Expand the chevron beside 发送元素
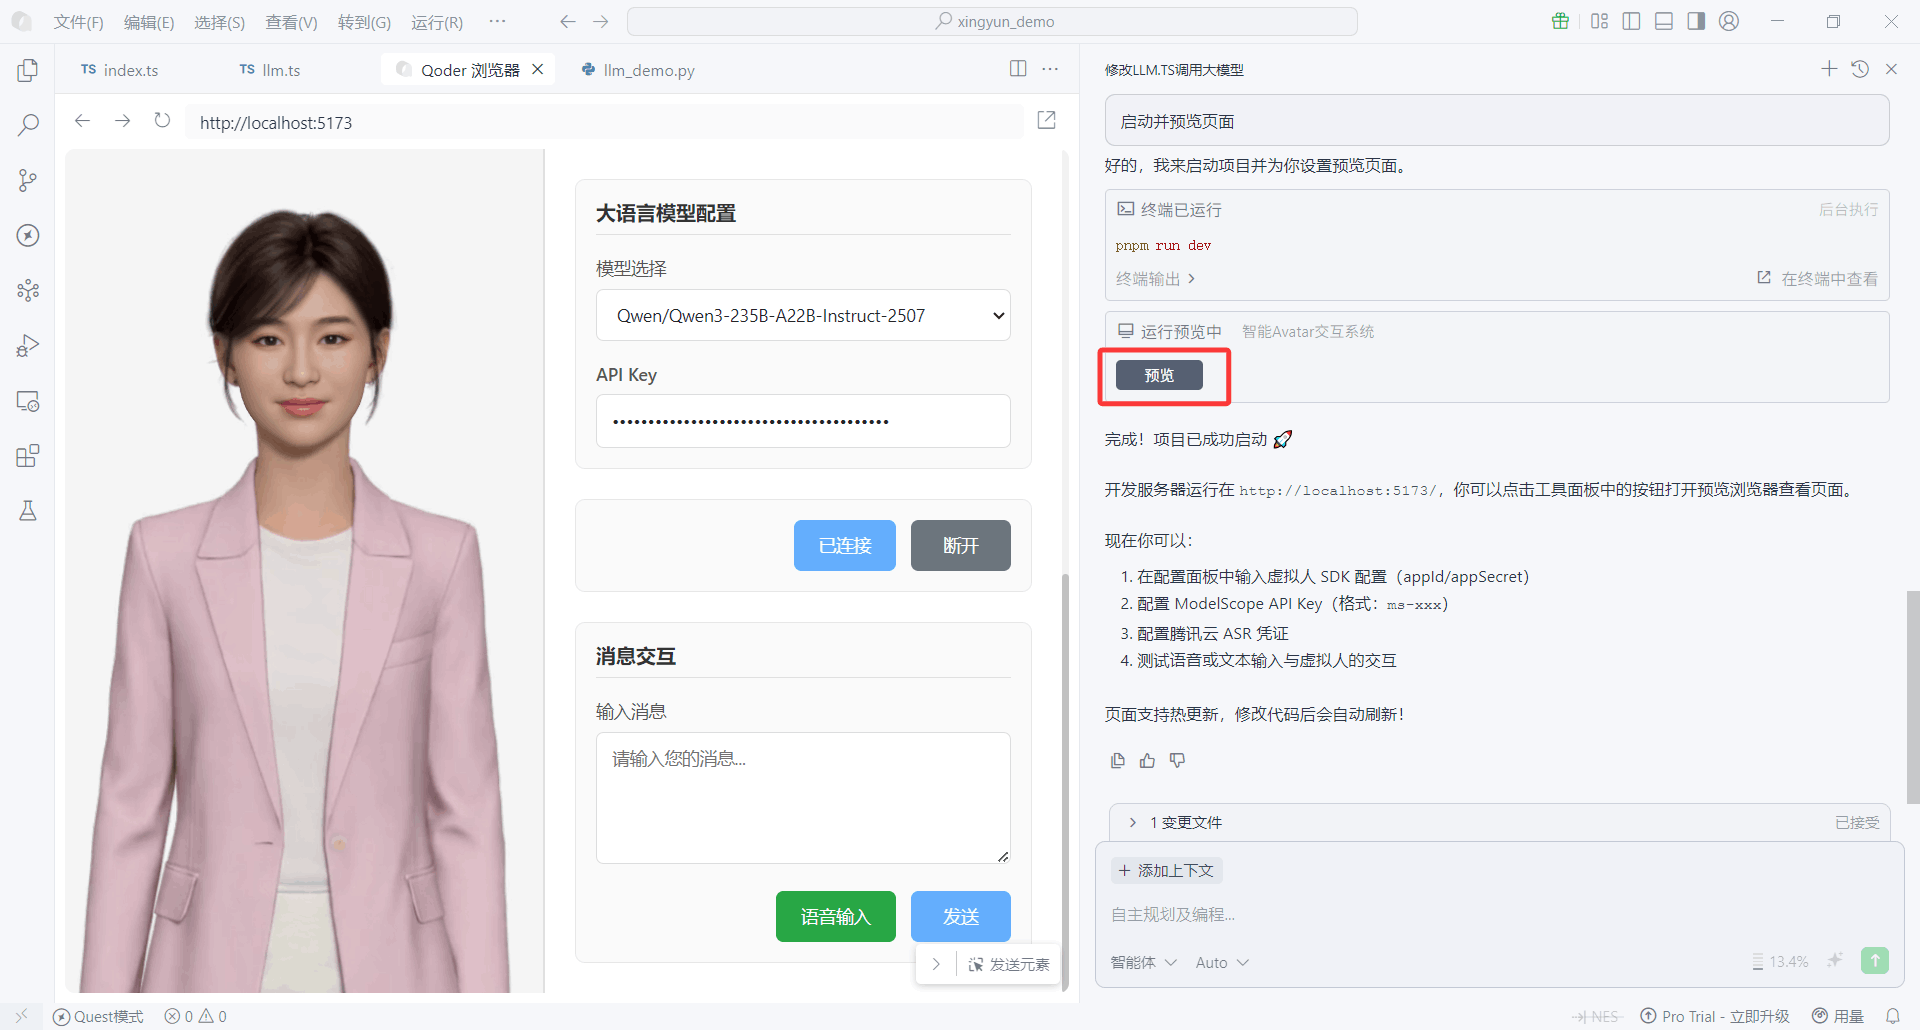This screenshot has width=1920, height=1030. click(936, 964)
